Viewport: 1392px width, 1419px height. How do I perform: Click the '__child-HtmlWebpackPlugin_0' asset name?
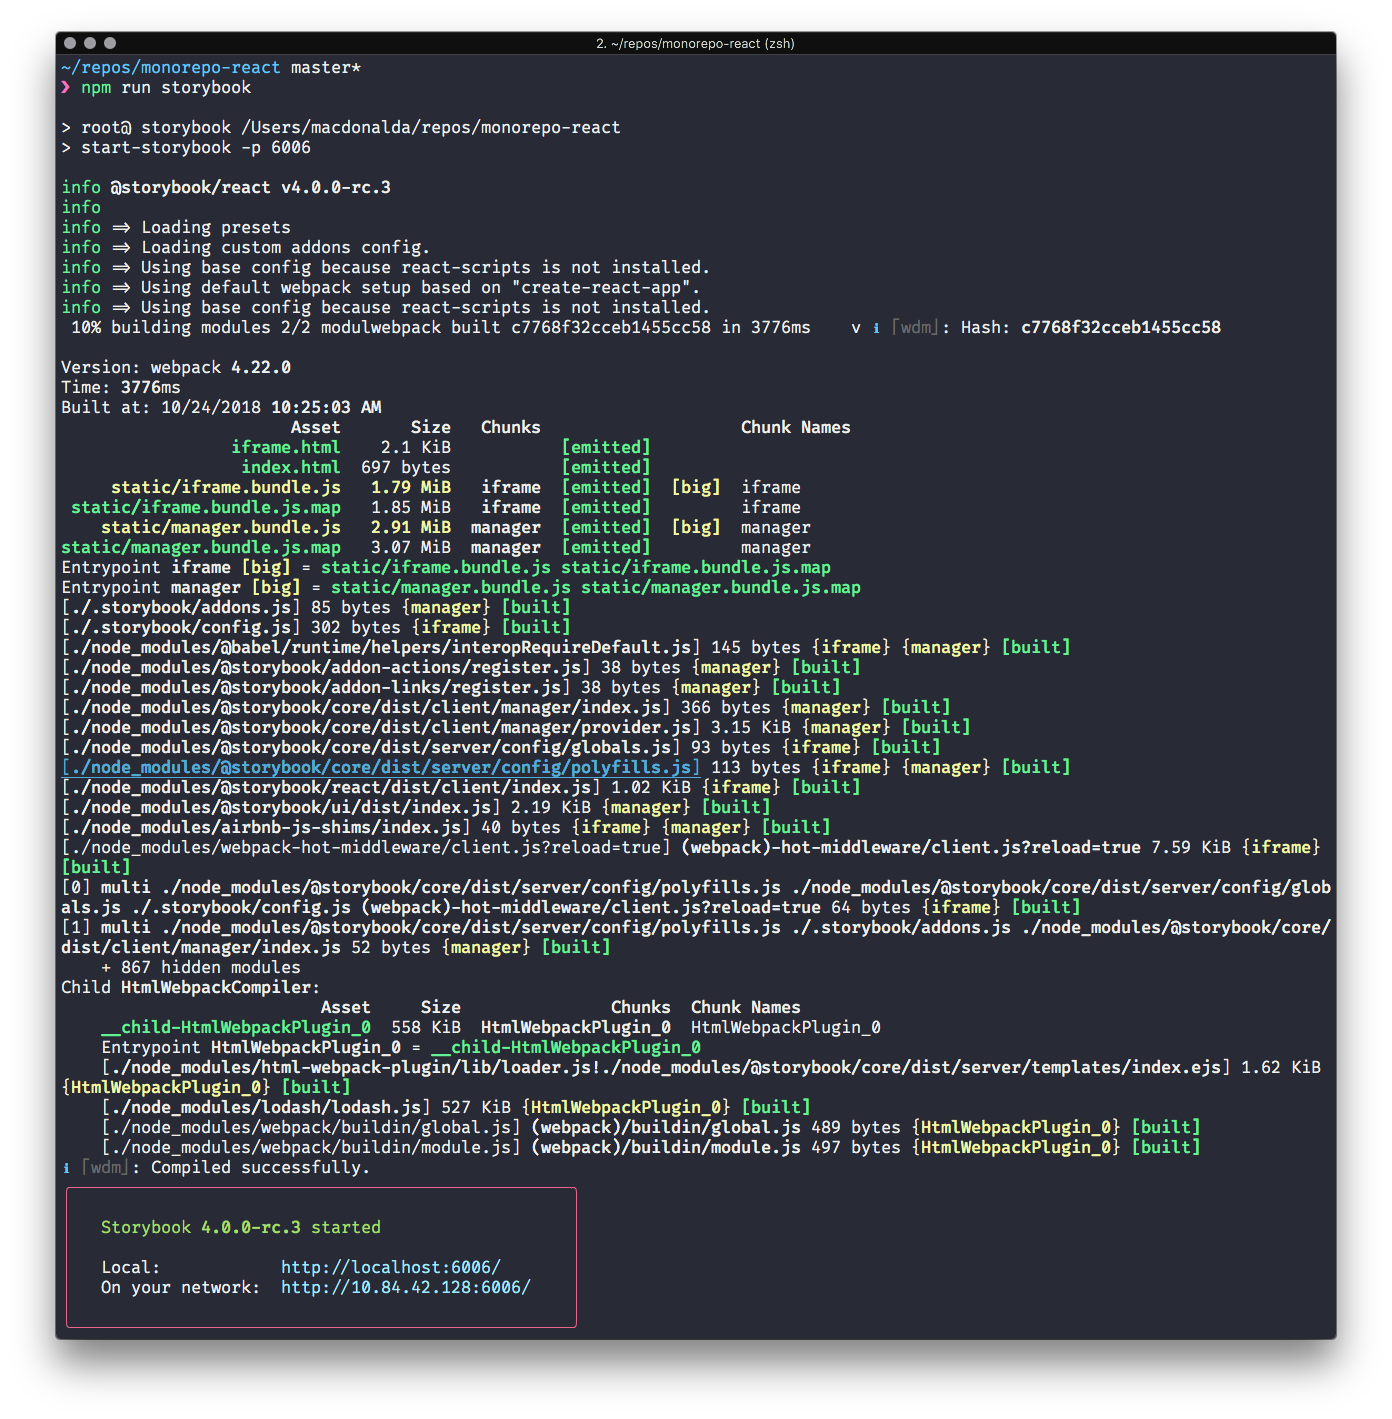tap(236, 1027)
